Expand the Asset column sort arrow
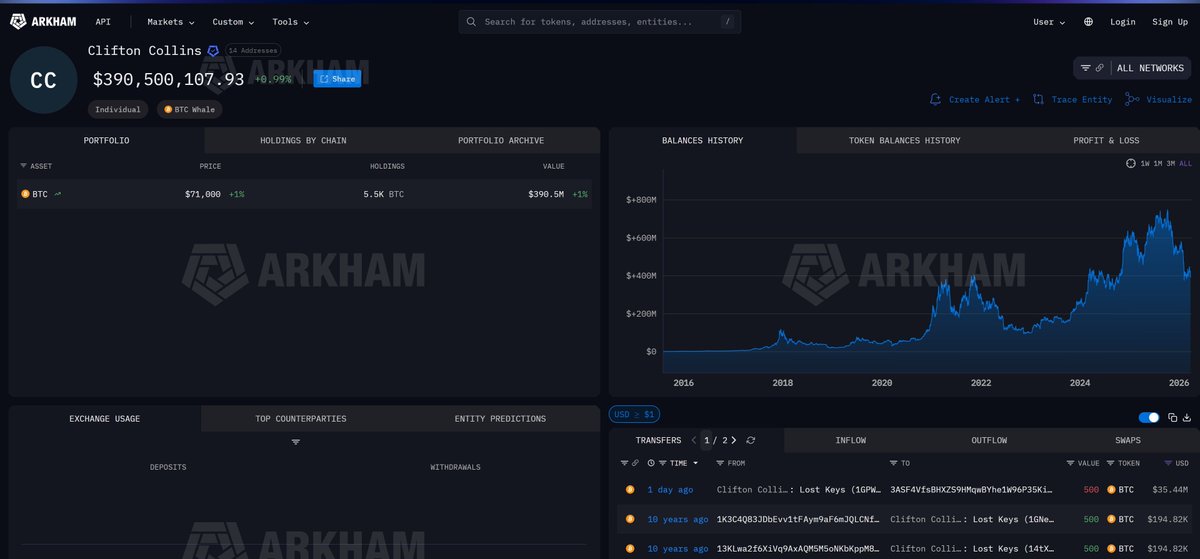1200x559 pixels. point(23,166)
